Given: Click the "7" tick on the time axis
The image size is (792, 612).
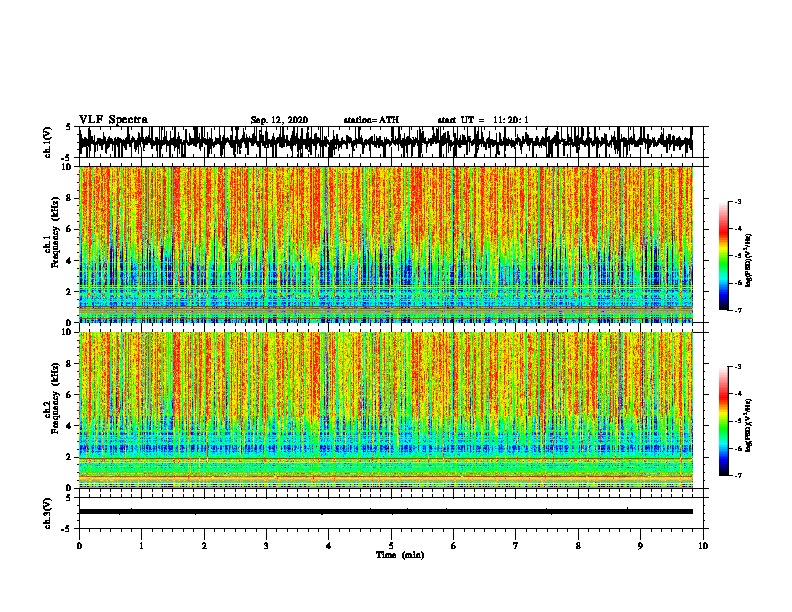Looking at the screenshot, I should [516, 546].
